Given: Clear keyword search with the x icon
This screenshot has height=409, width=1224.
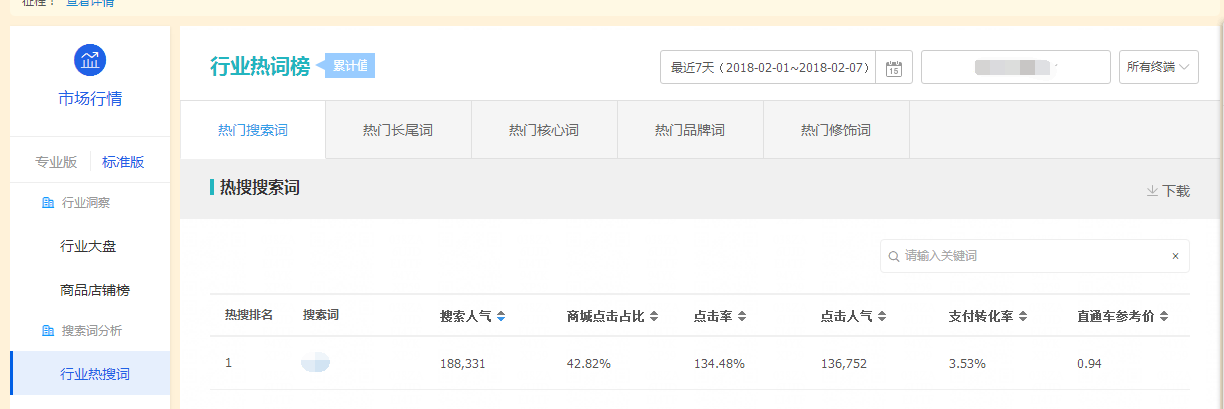Looking at the screenshot, I should [1175, 257].
